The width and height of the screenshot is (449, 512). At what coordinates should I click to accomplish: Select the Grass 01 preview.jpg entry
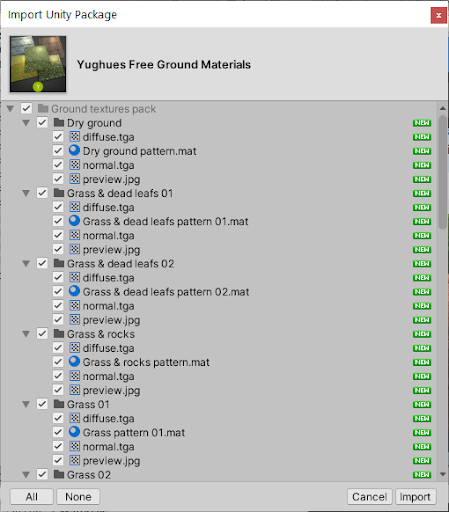pyautogui.click(x=111, y=461)
